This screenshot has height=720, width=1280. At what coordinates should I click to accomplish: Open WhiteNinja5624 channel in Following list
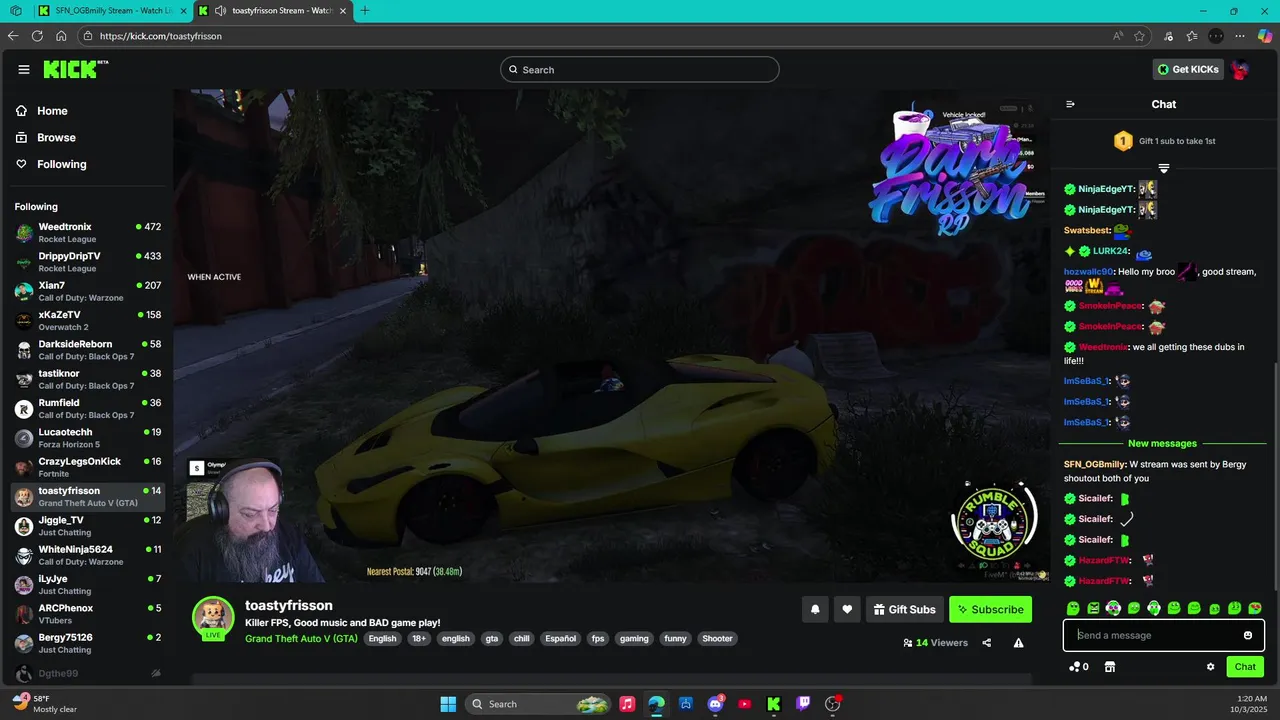tap(88, 555)
